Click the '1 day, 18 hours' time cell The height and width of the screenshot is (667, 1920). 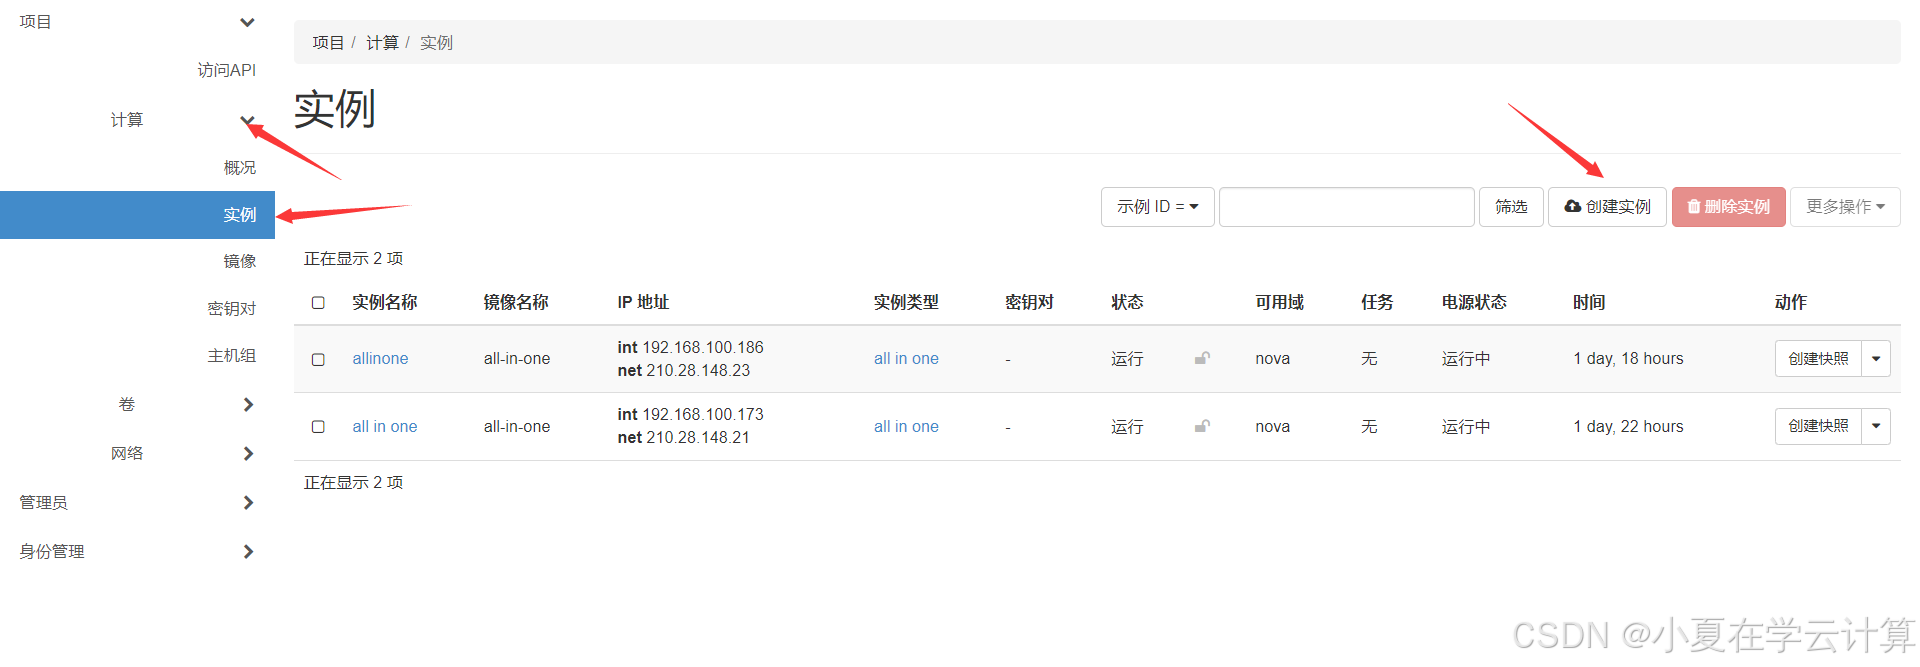tap(1628, 359)
